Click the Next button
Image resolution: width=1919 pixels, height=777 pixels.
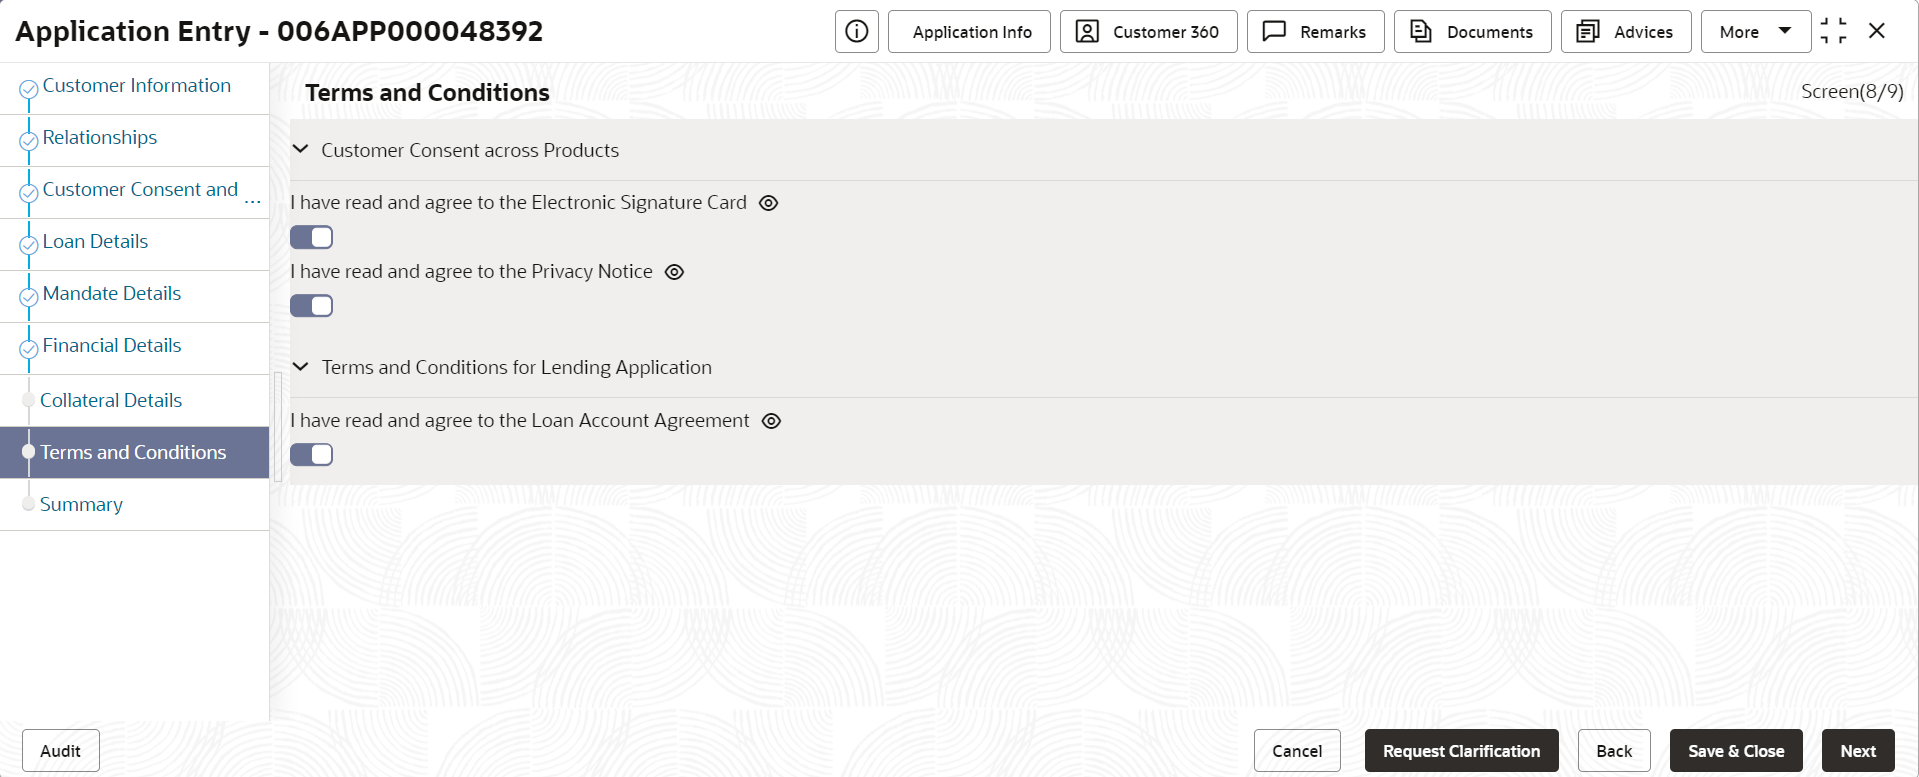point(1858,750)
